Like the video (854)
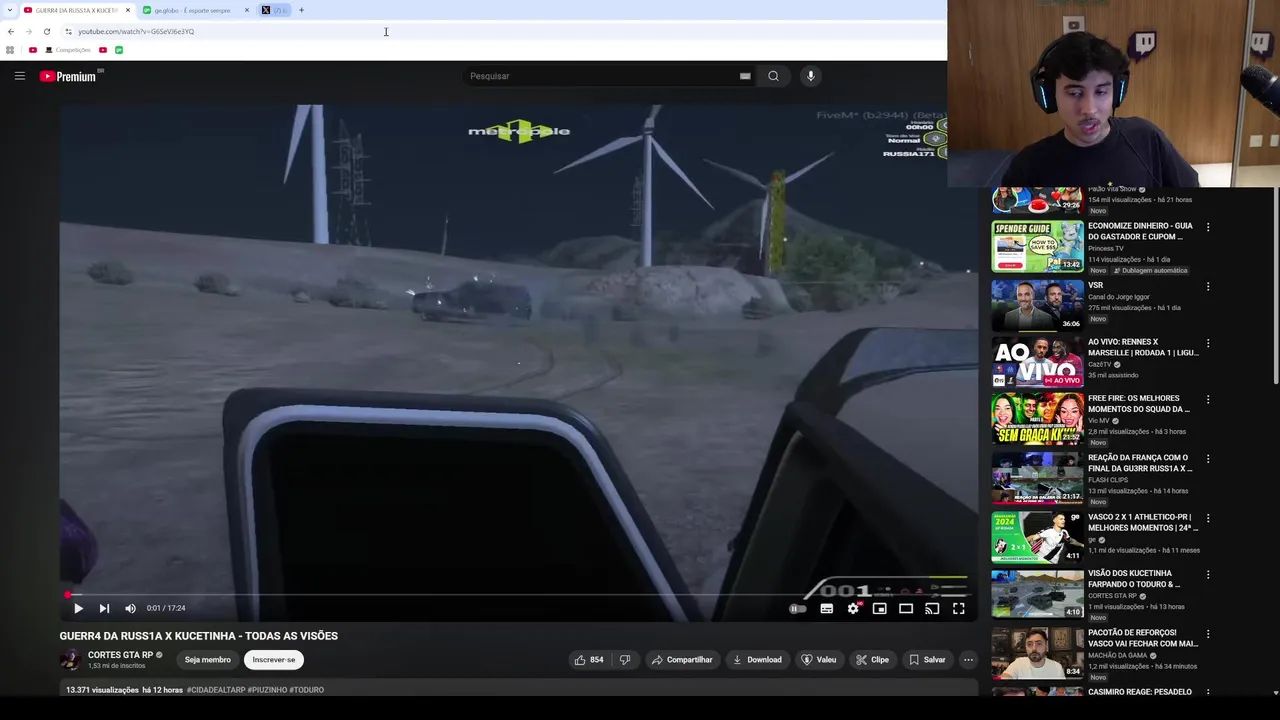This screenshot has height=720, width=1280. point(588,660)
